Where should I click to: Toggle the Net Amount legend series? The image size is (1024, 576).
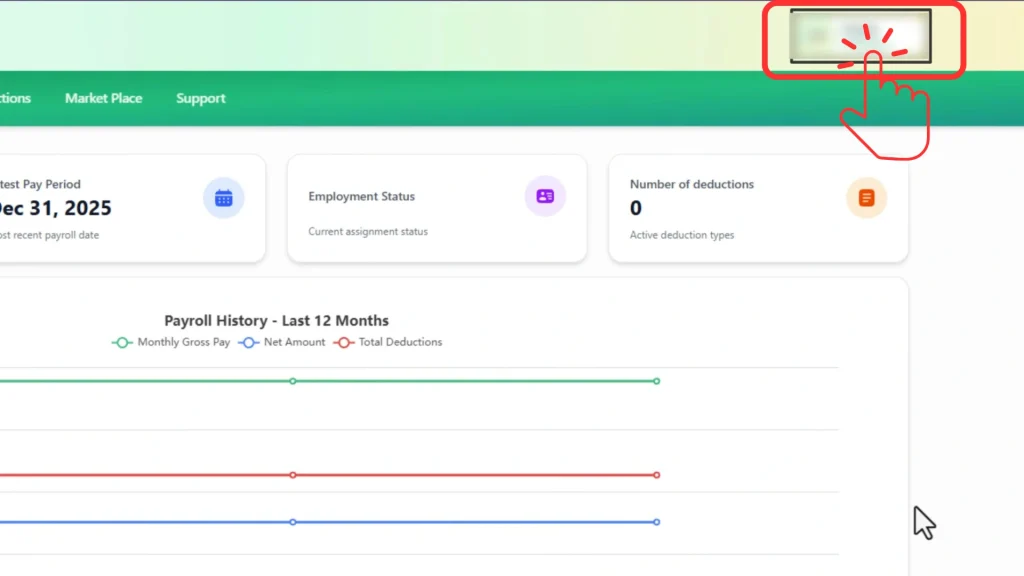pyautogui.click(x=282, y=342)
